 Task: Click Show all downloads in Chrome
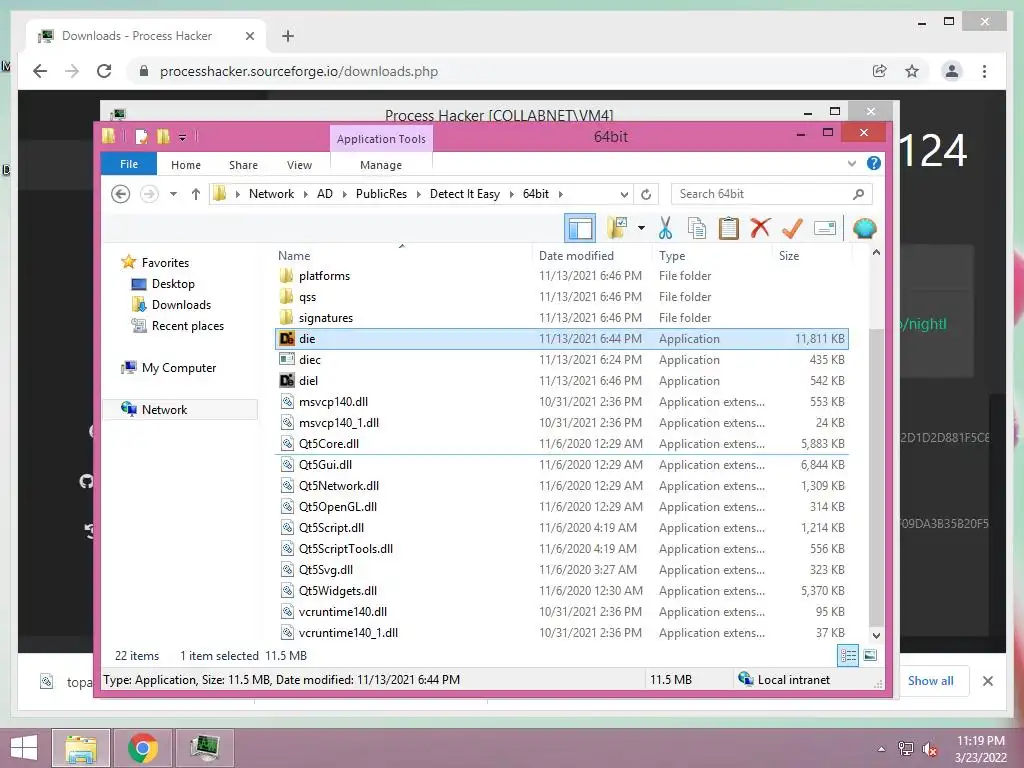pyautogui.click(x=930, y=680)
